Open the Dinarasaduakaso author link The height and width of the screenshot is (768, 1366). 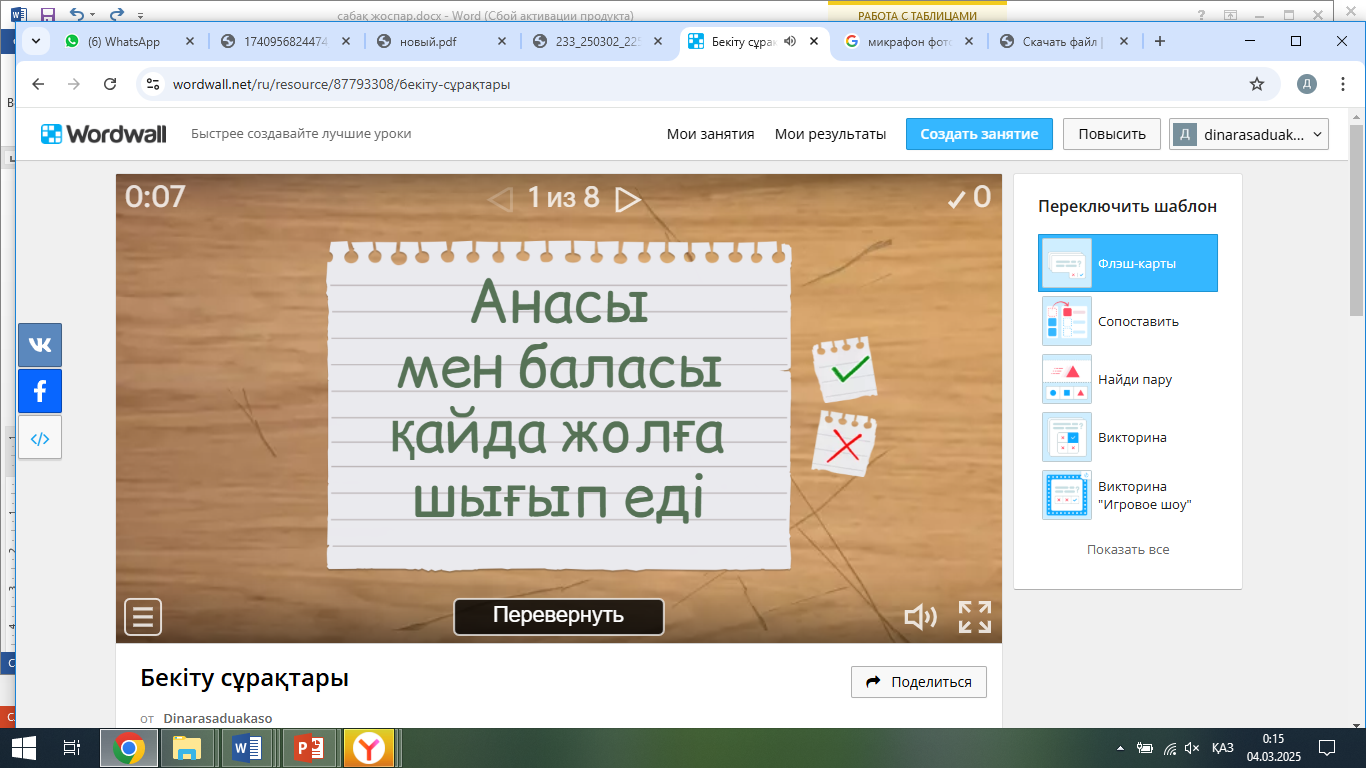coord(217,718)
